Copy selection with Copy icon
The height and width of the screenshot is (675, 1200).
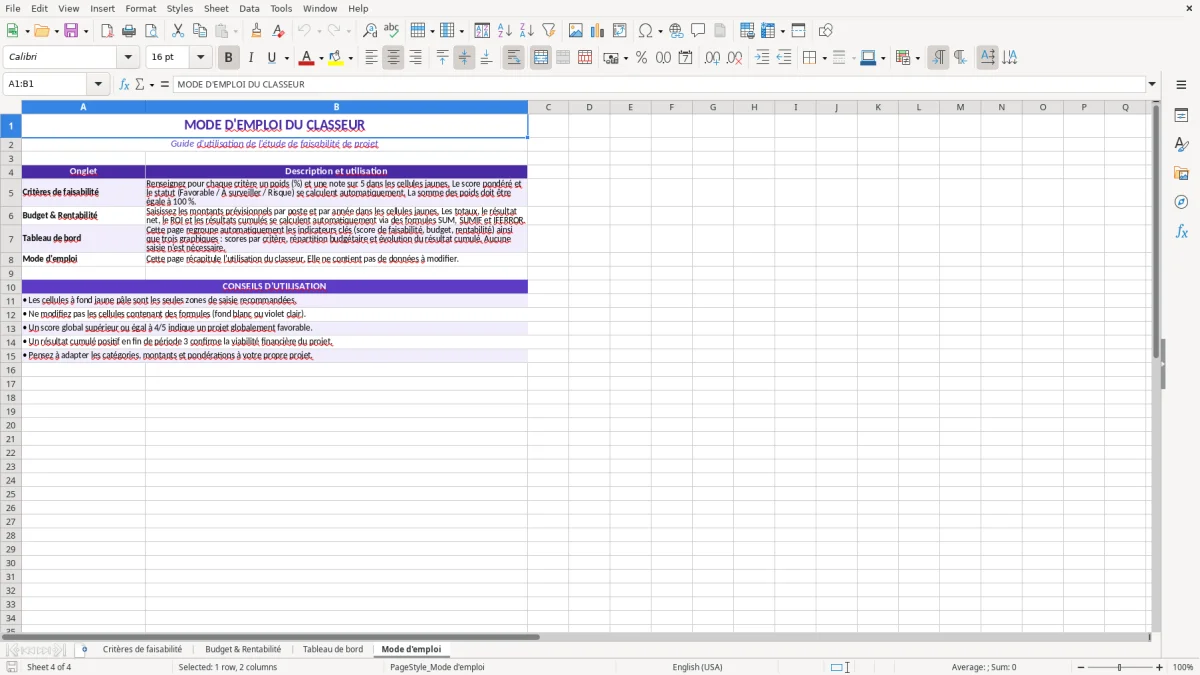(200, 31)
